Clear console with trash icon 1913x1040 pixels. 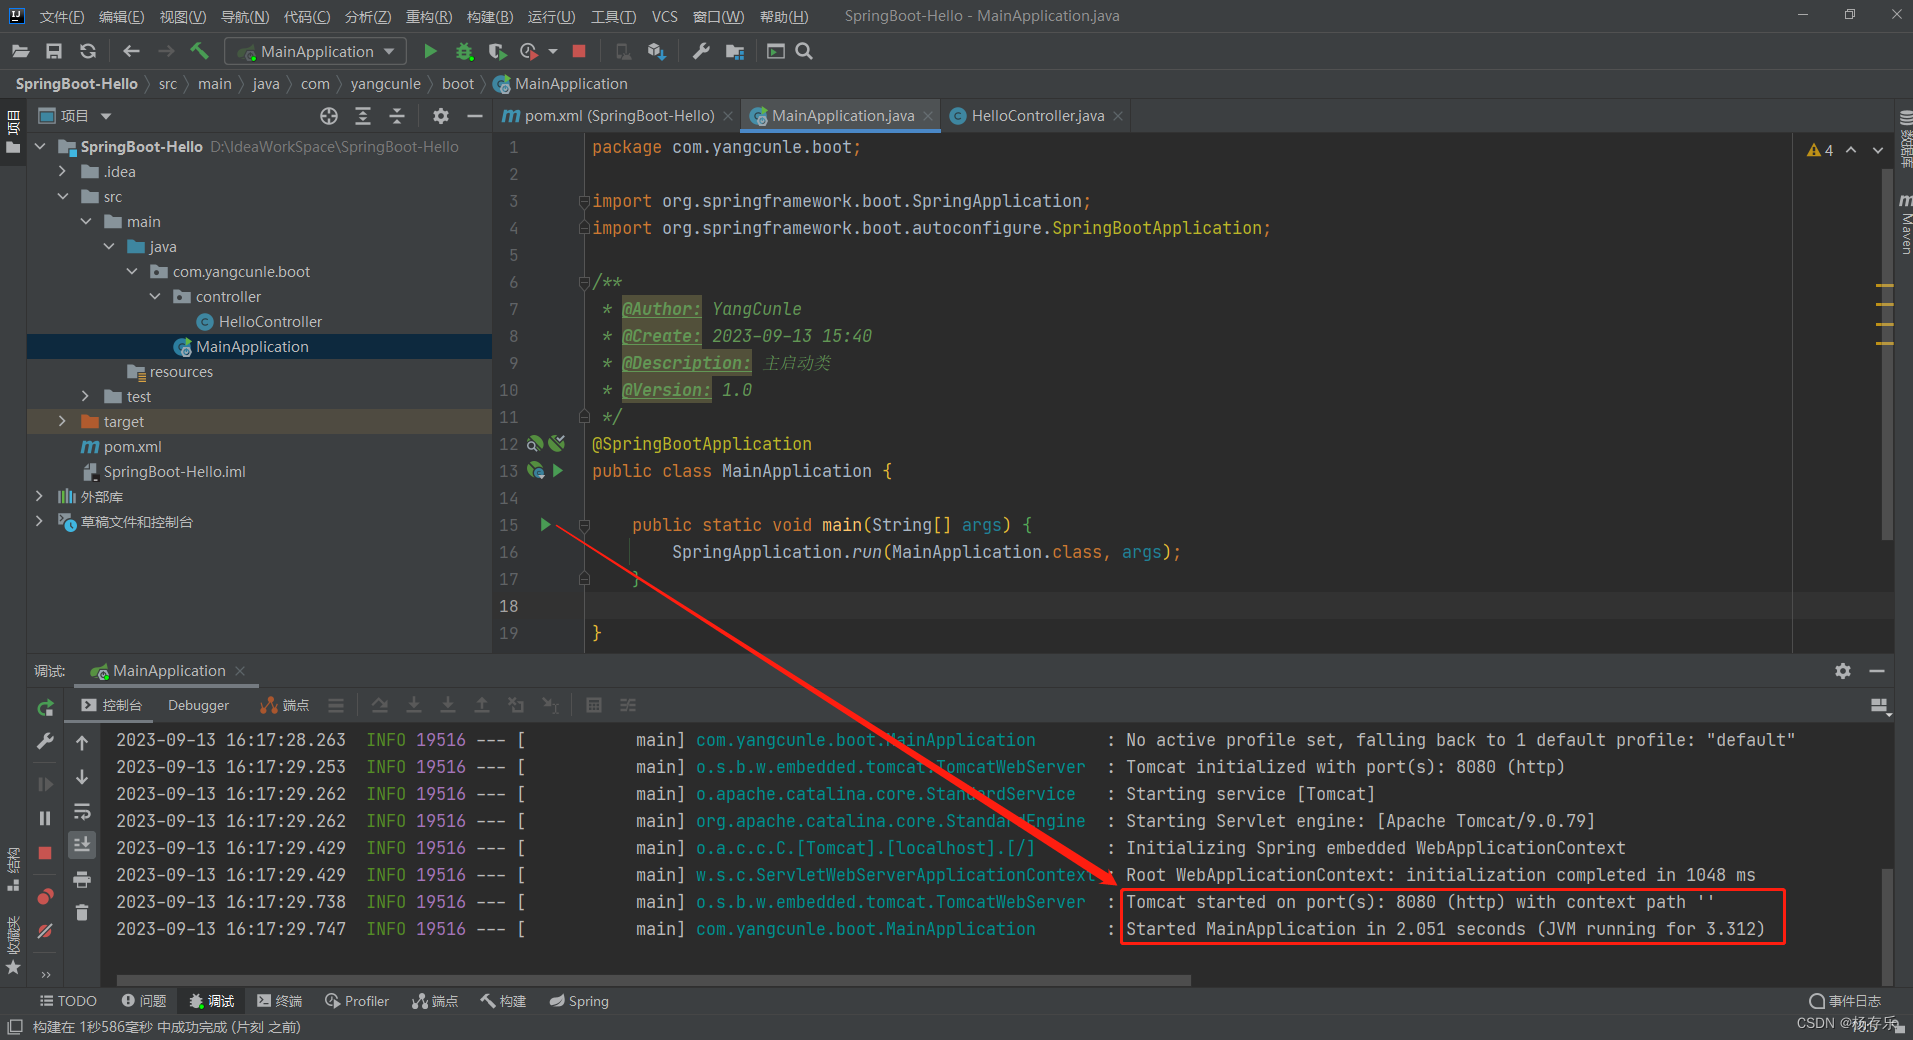click(82, 912)
